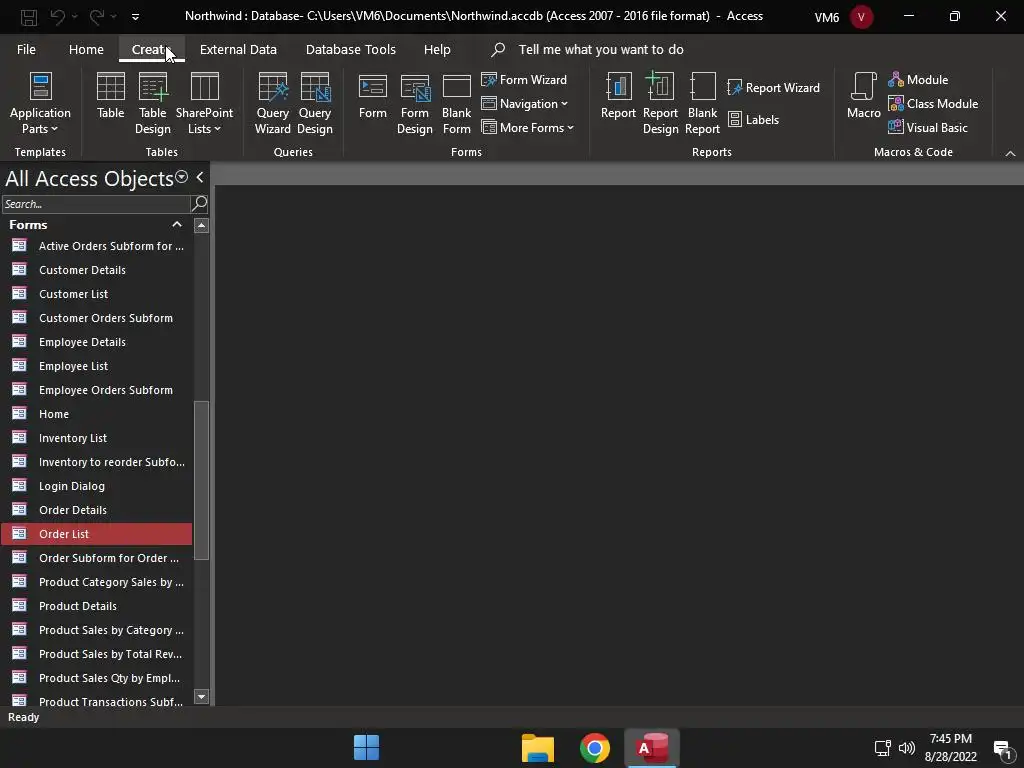Collapse the navigation pane with shutter arrow
This screenshot has width=1024, height=768.
click(200, 177)
